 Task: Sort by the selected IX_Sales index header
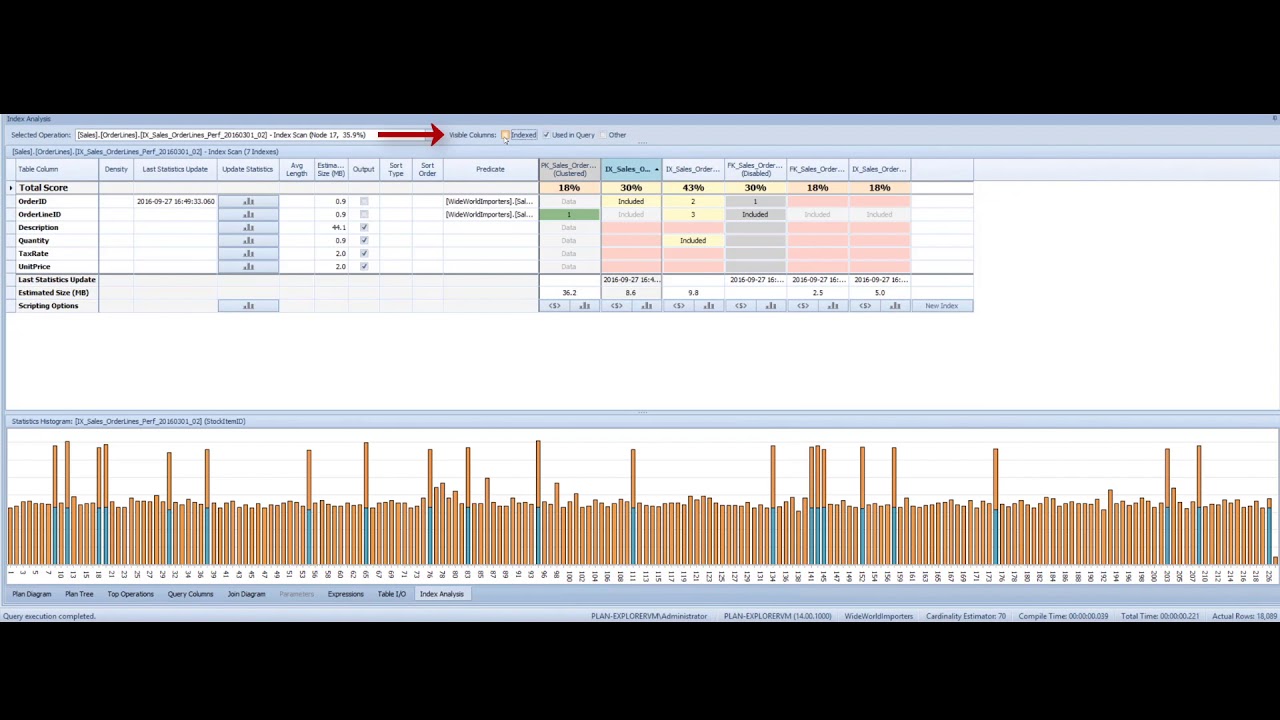(631, 169)
